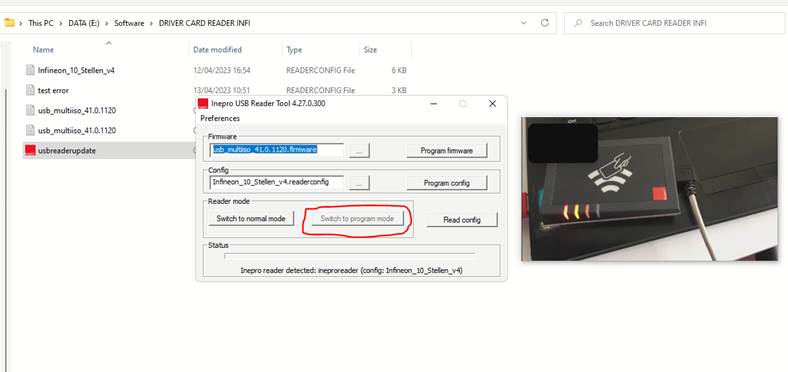
Task: Click the test error file icon
Action: (x=31, y=90)
